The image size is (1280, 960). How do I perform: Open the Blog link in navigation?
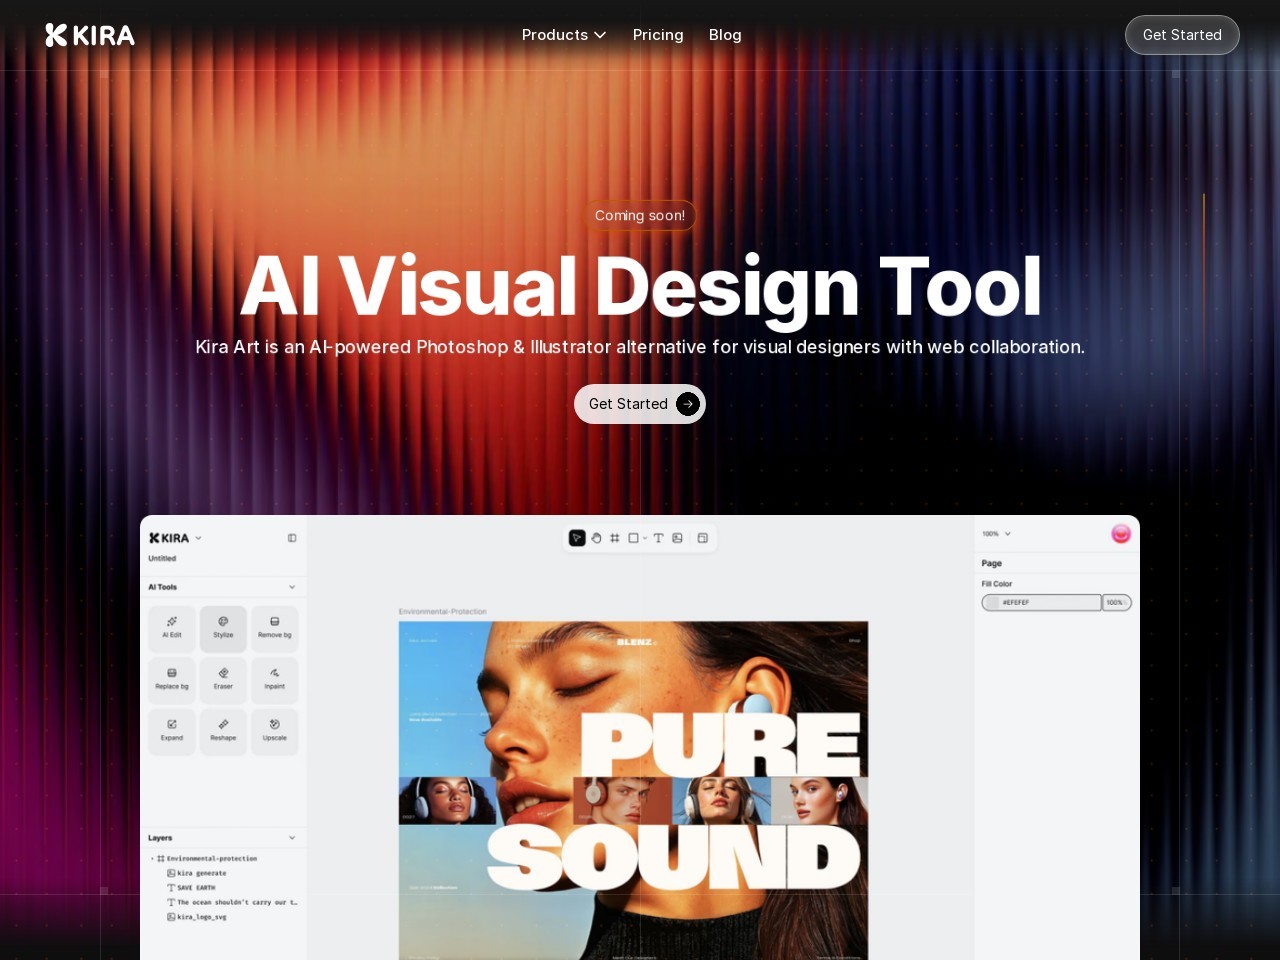pyautogui.click(x=725, y=35)
